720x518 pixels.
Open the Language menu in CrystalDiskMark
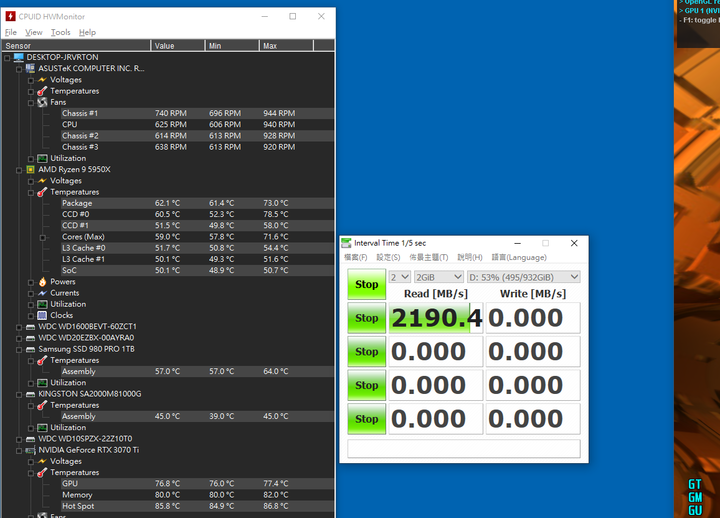point(519,257)
